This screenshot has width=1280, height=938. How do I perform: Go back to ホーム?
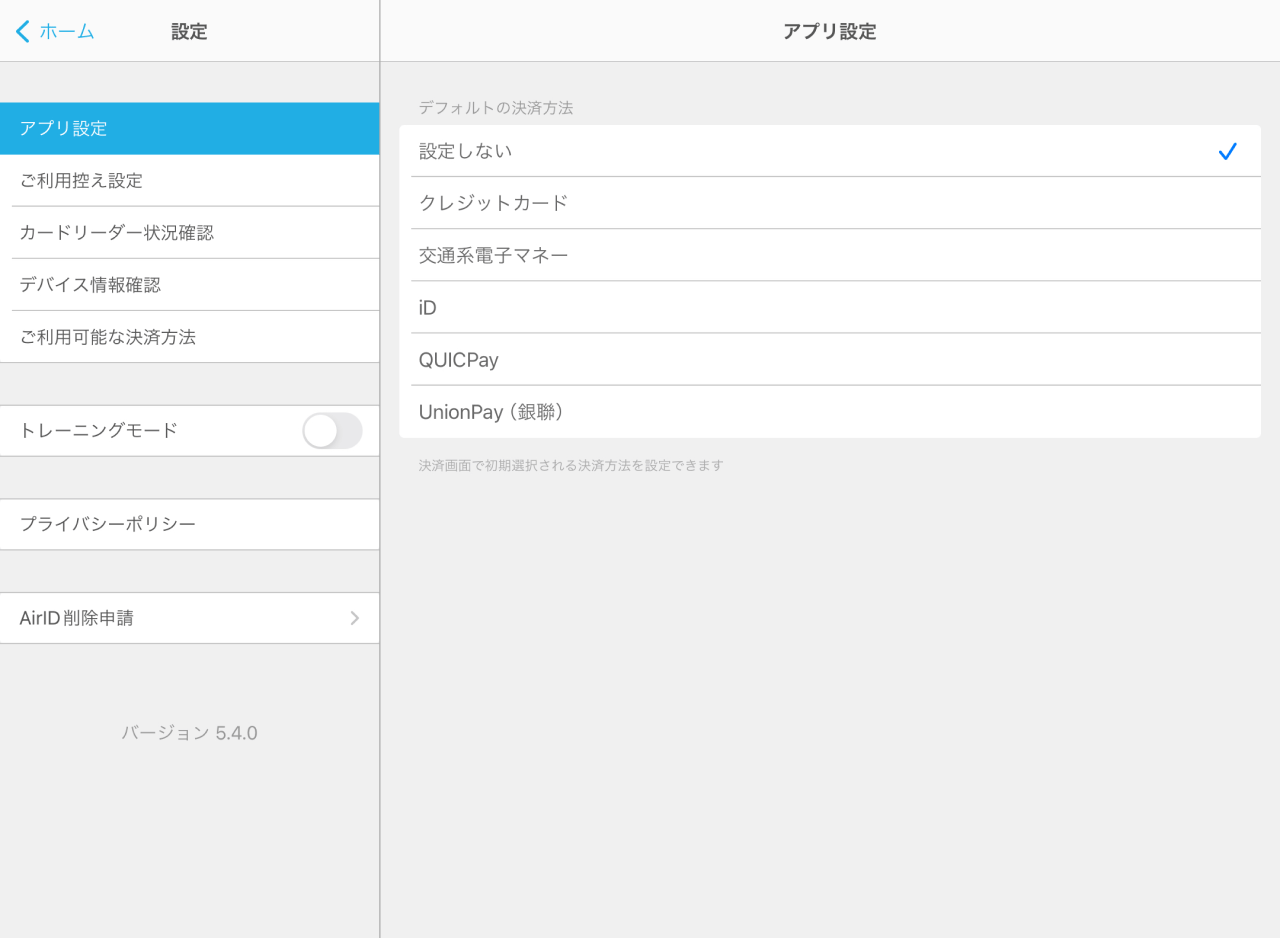click(55, 31)
